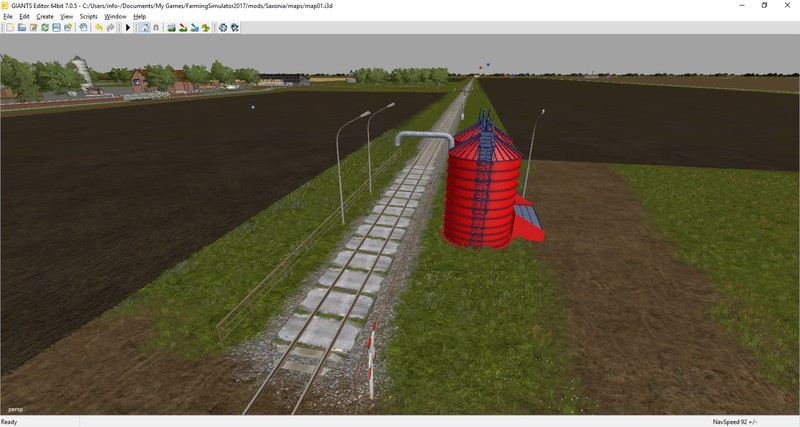Select the red silo in the viewport
Viewport: 800px width, 427px height.
click(x=483, y=192)
